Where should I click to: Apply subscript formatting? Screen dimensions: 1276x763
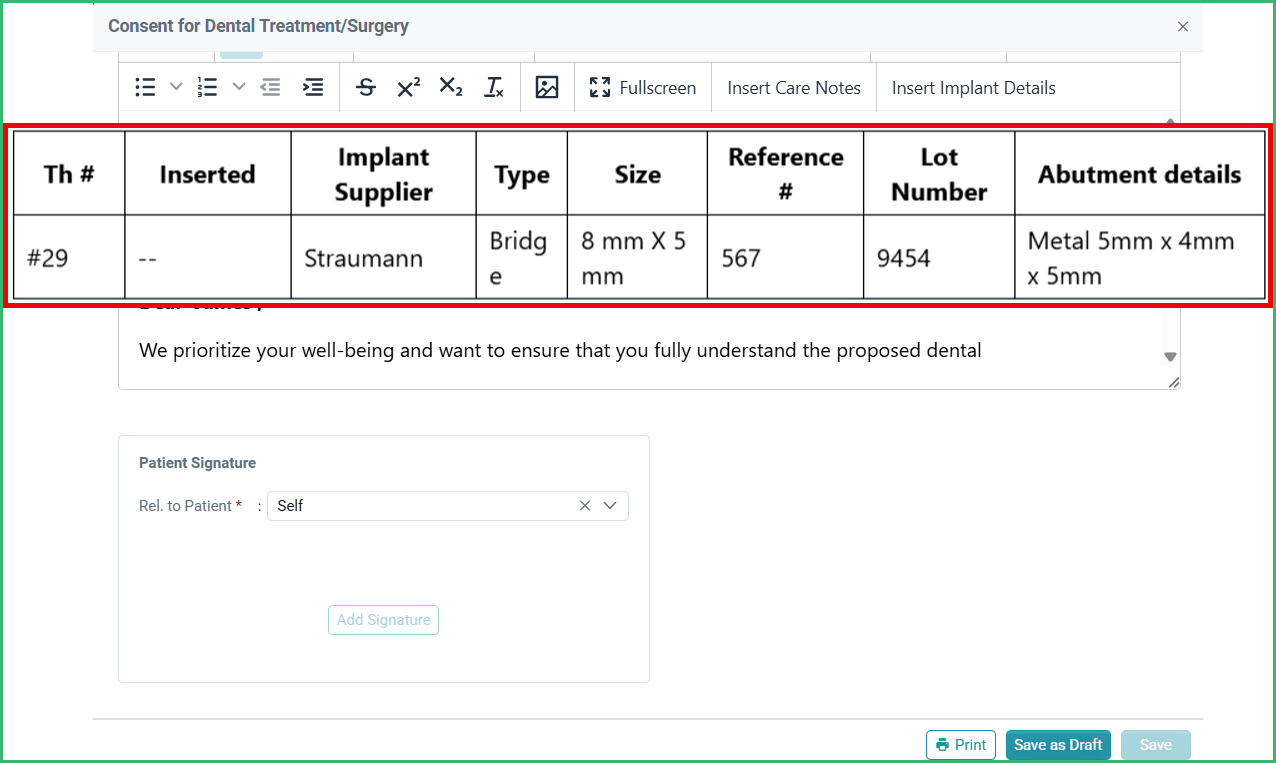(451, 87)
